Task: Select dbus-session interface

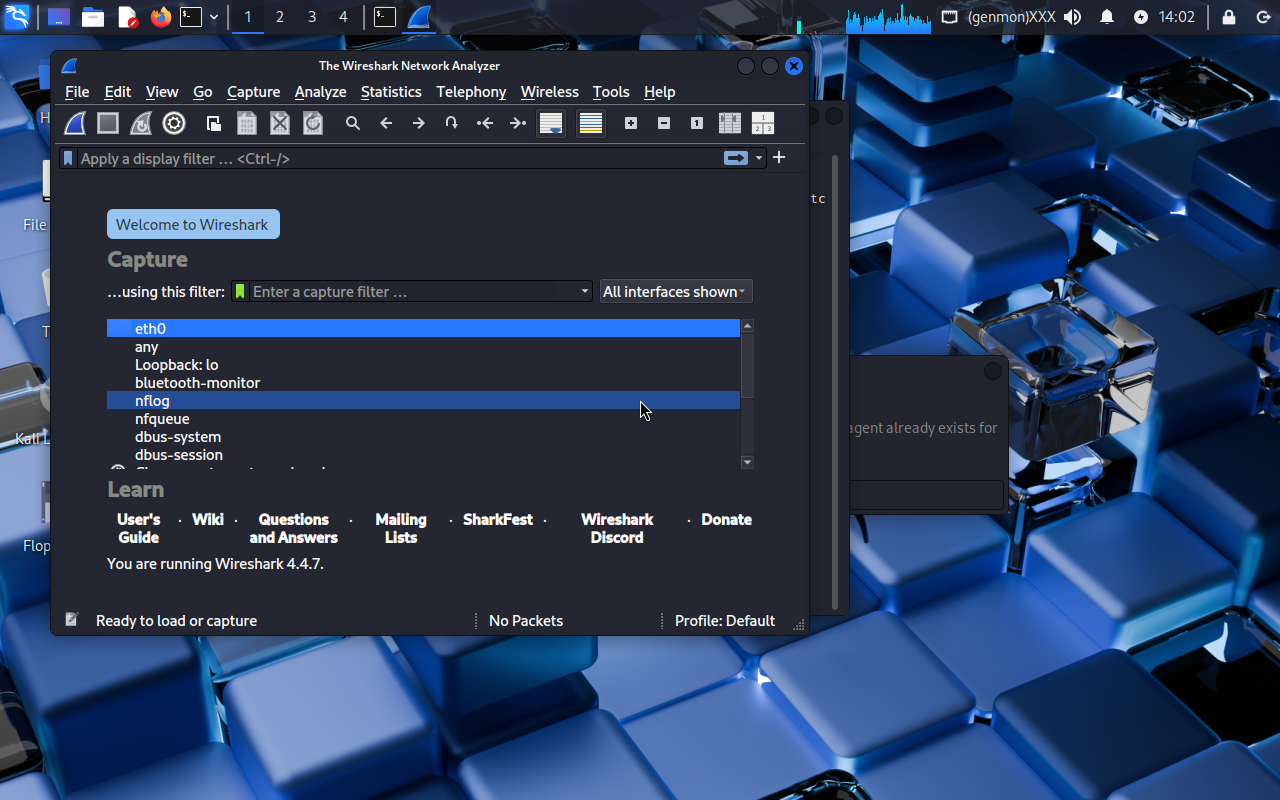Action: (423, 454)
